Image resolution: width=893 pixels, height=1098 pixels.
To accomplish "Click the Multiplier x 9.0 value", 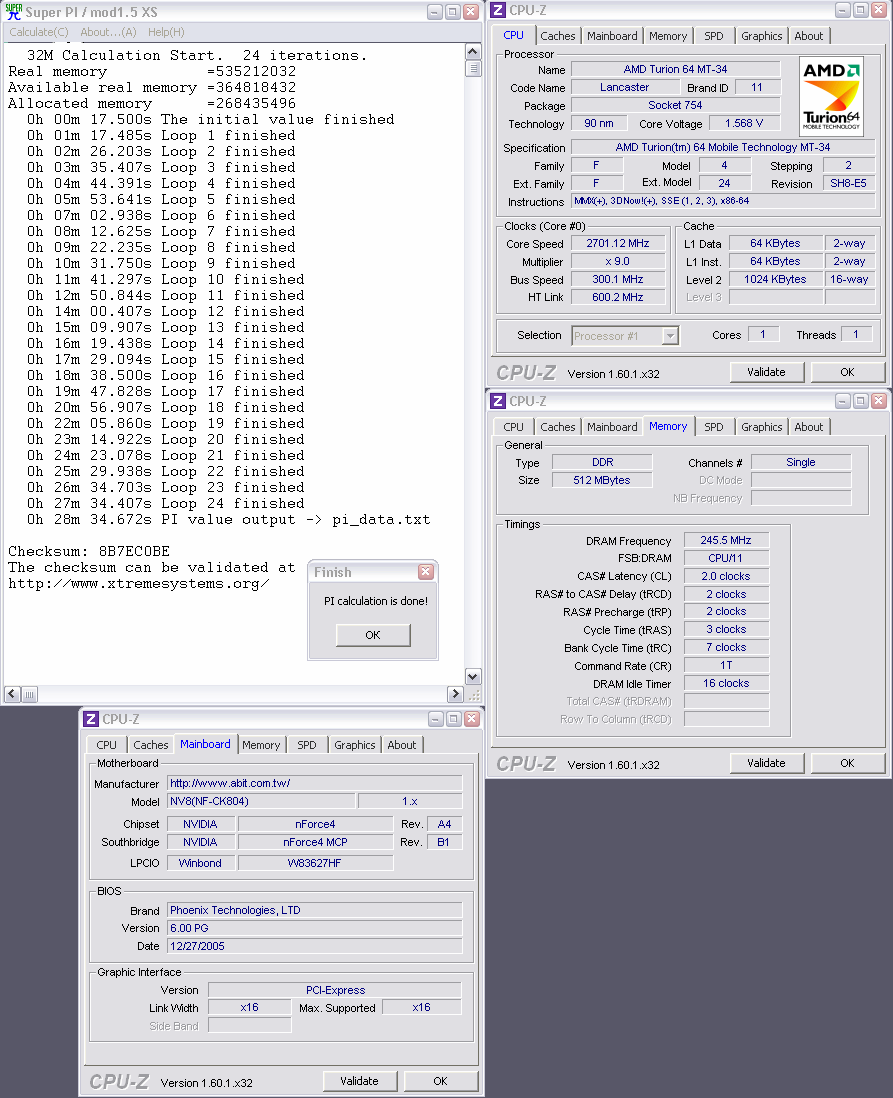I will 618,261.
